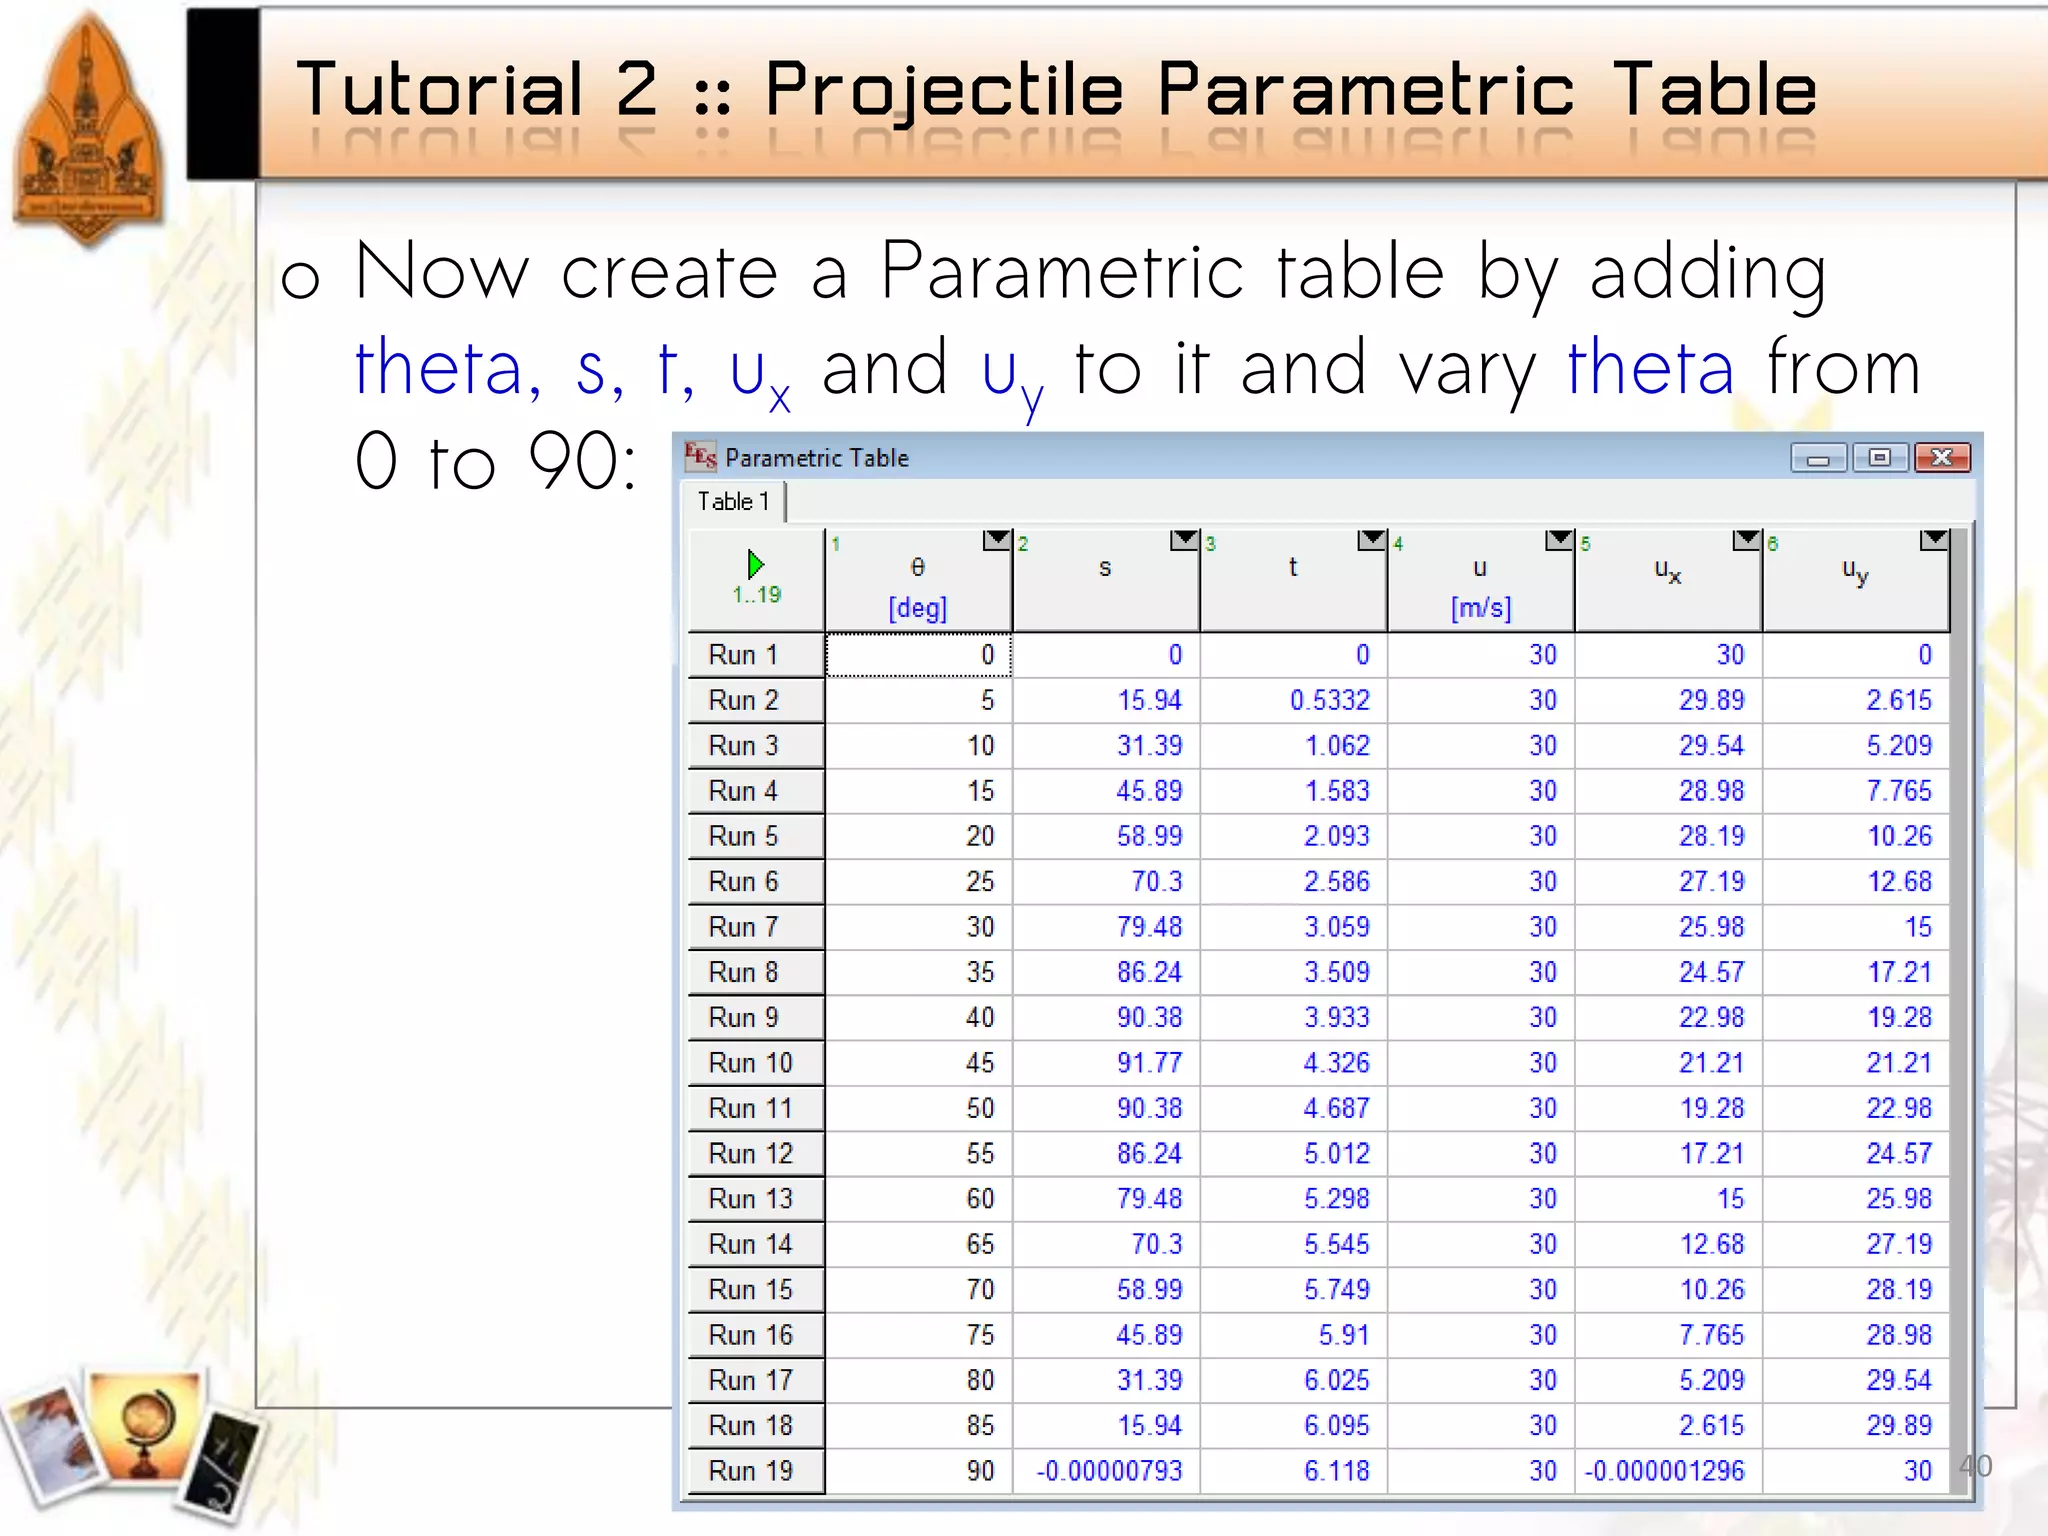Viewport: 2048px width, 1536px height.
Task: Click uy value 21.21 in Run 10
Action: tap(1899, 1063)
